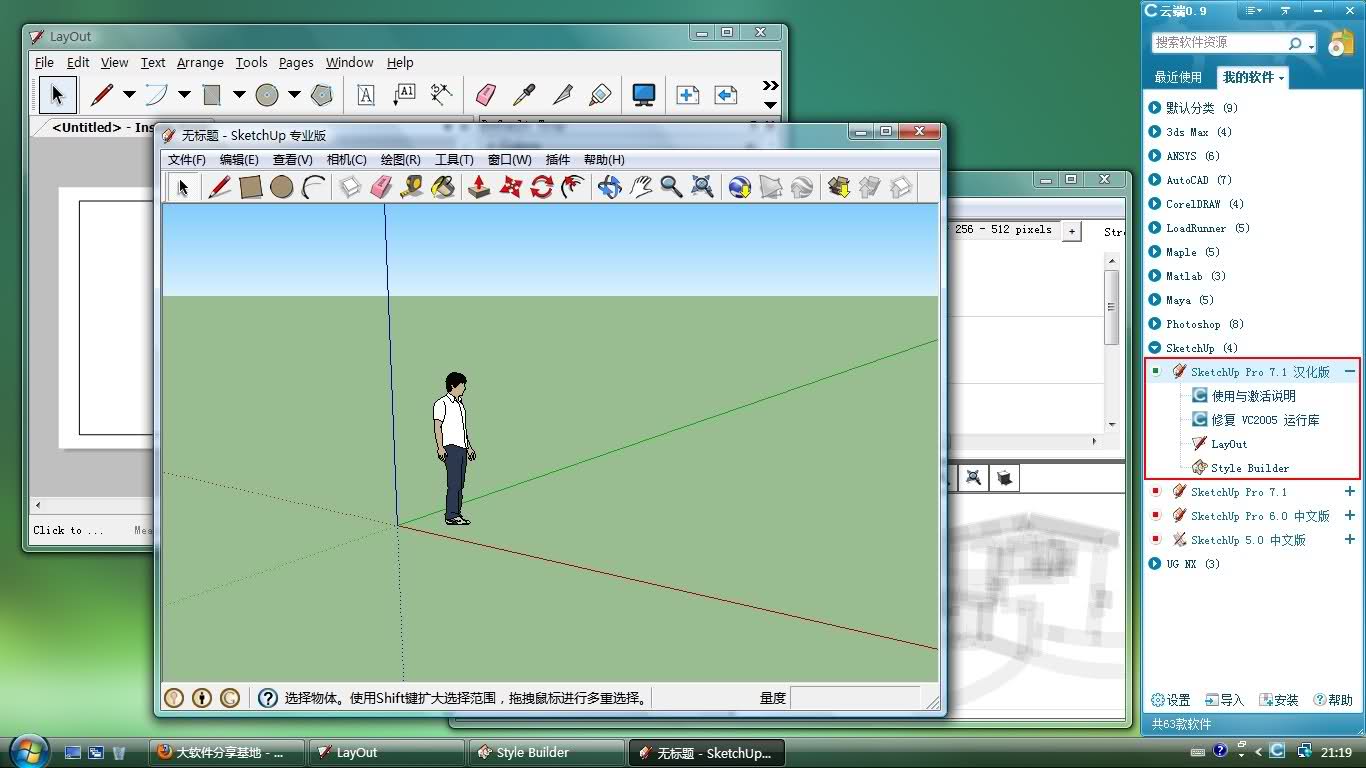1366x768 pixels.
Task: Click the 量度 measurement input box
Action: tap(856, 698)
